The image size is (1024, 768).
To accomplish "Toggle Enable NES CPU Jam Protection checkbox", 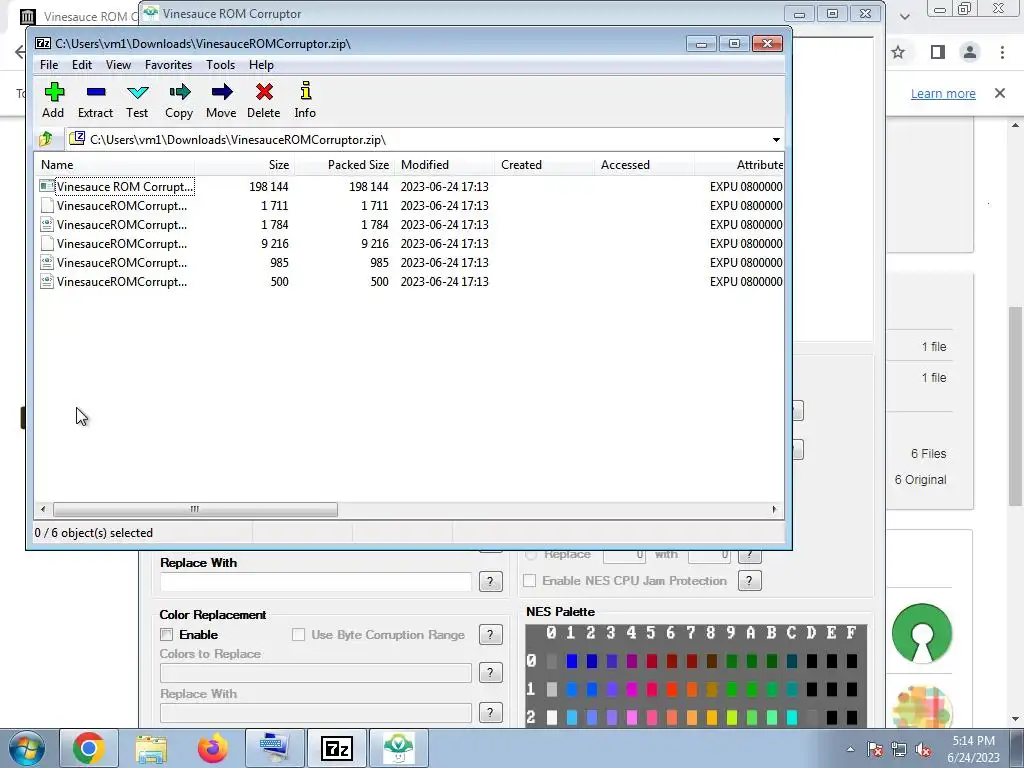I will pyautogui.click(x=530, y=581).
